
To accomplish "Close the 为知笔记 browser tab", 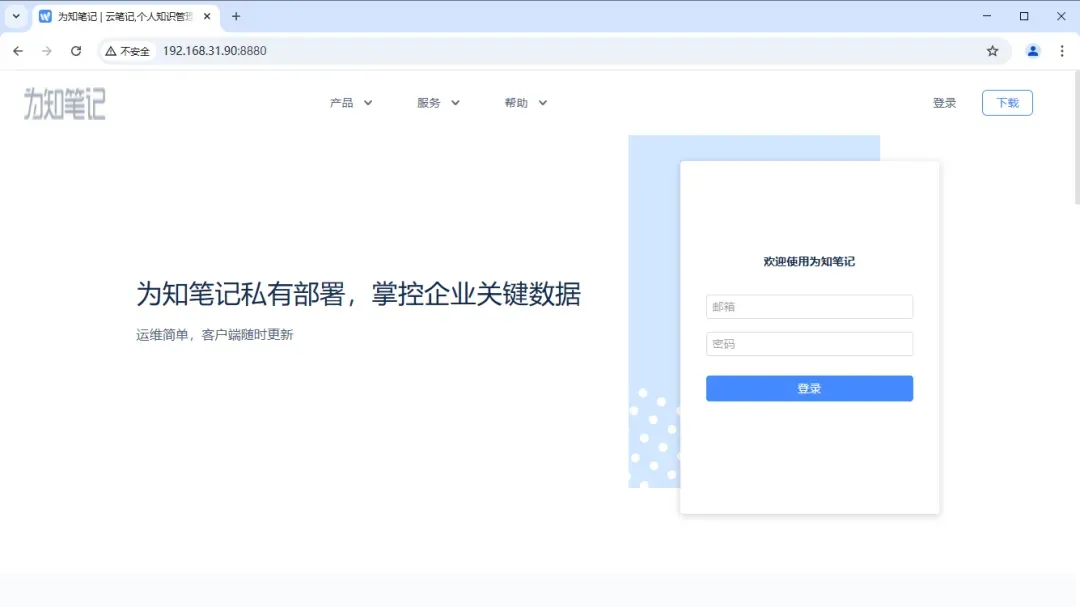I will click(207, 17).
